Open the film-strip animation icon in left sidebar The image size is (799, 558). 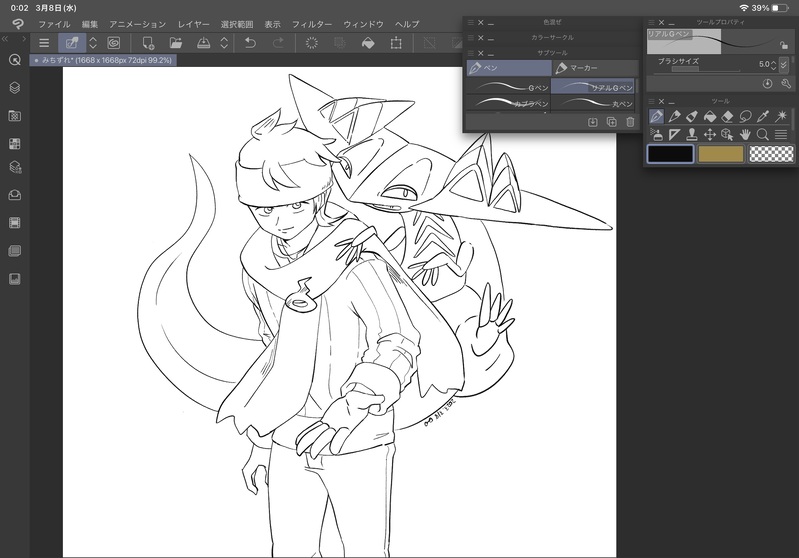tap(15, 223)
